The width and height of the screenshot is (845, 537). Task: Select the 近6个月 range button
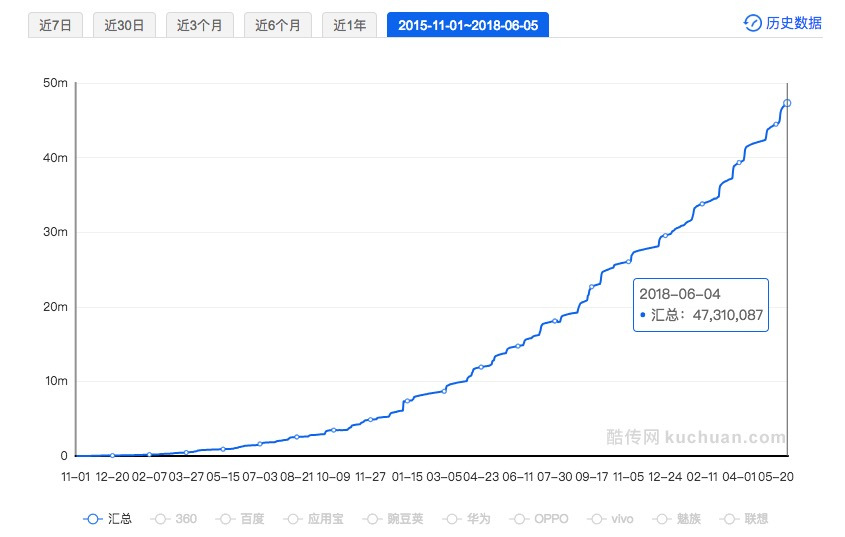pos(278,25)
